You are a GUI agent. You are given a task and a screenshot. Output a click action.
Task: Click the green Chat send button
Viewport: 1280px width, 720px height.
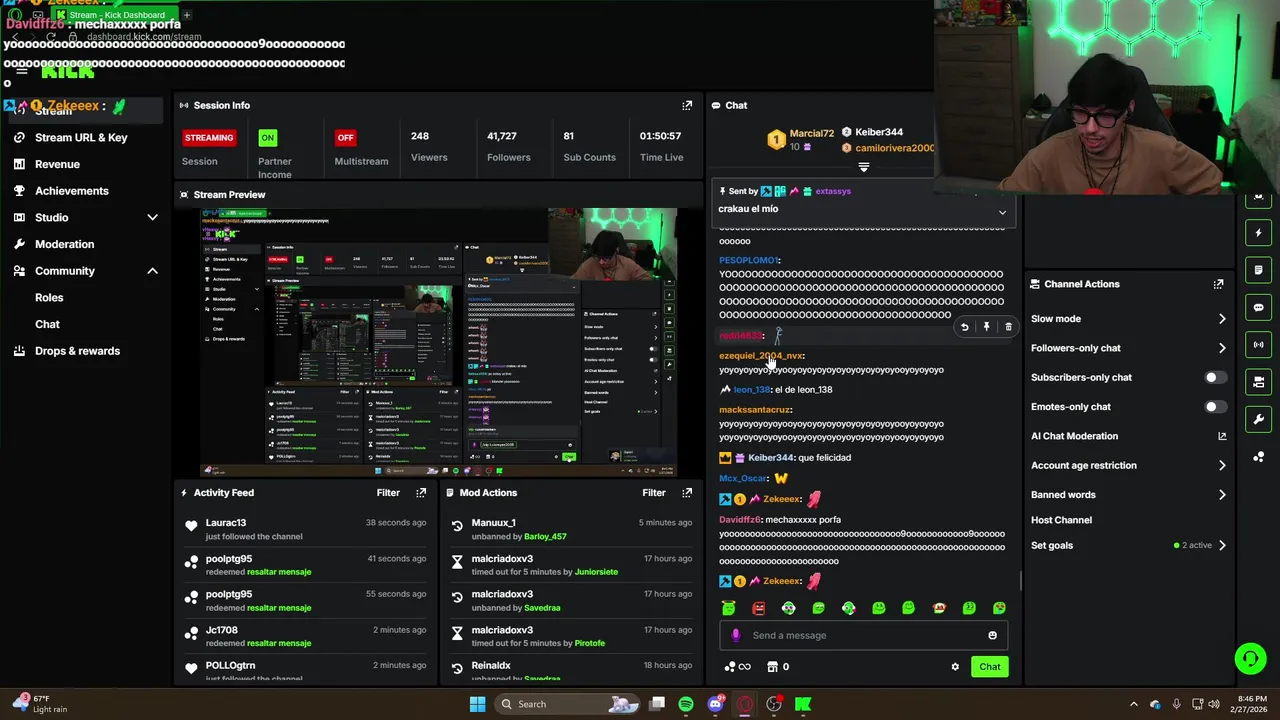(989, 667)
